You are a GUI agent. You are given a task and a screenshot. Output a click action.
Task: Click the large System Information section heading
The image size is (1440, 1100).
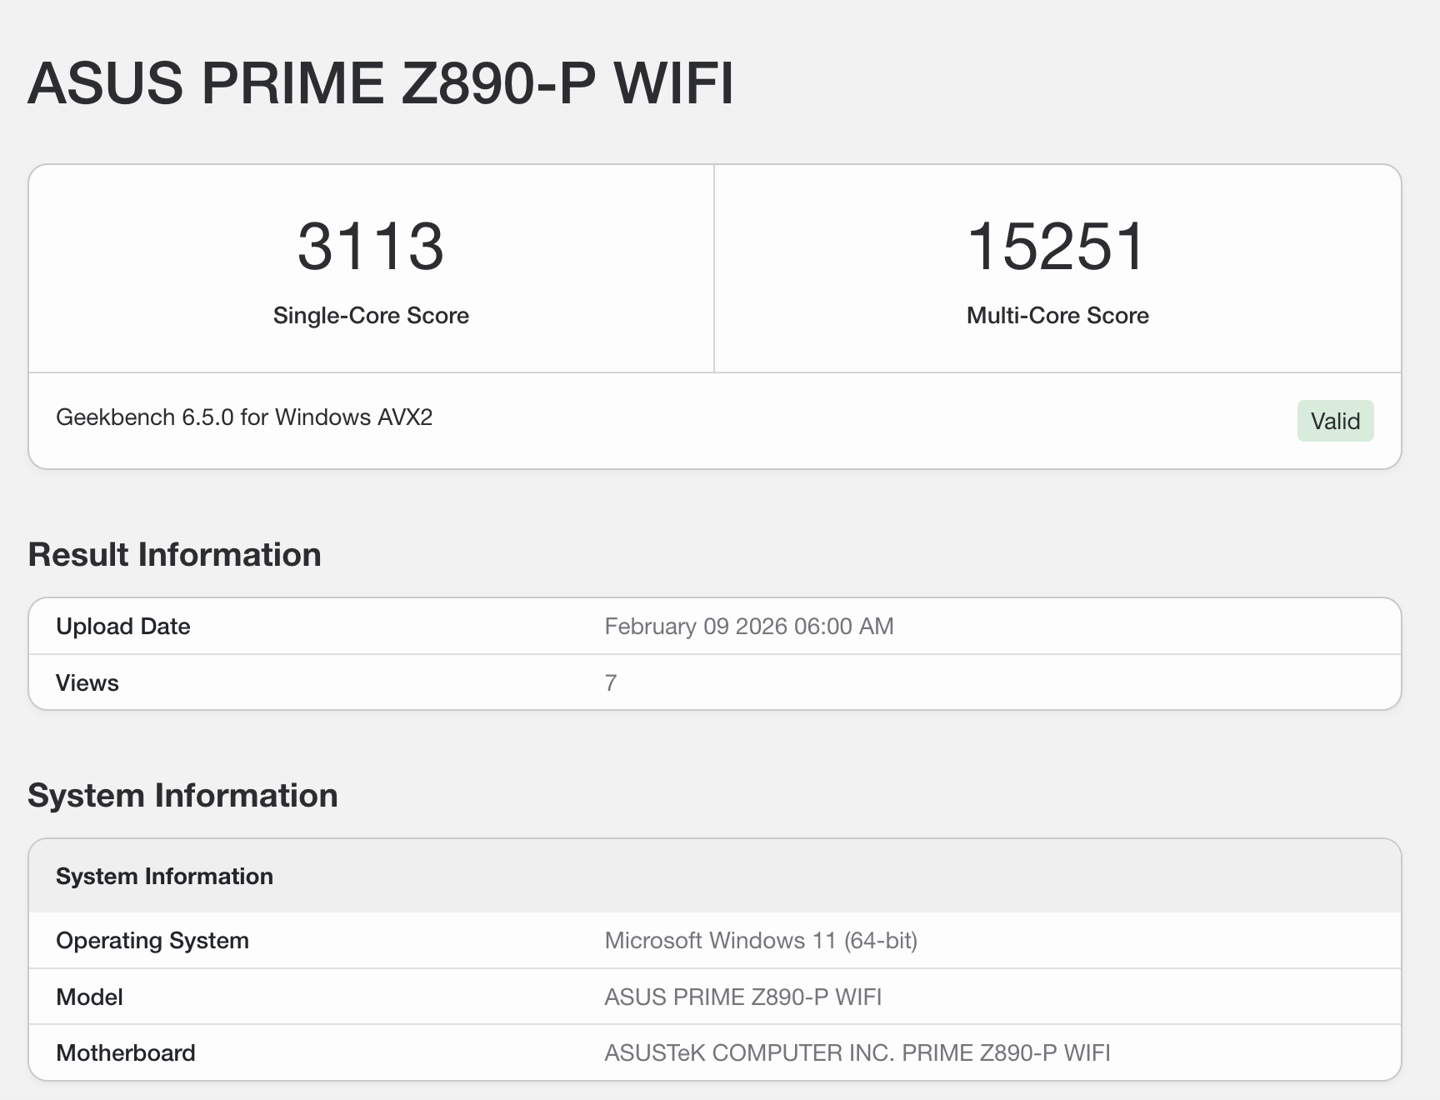pos(183,796)
